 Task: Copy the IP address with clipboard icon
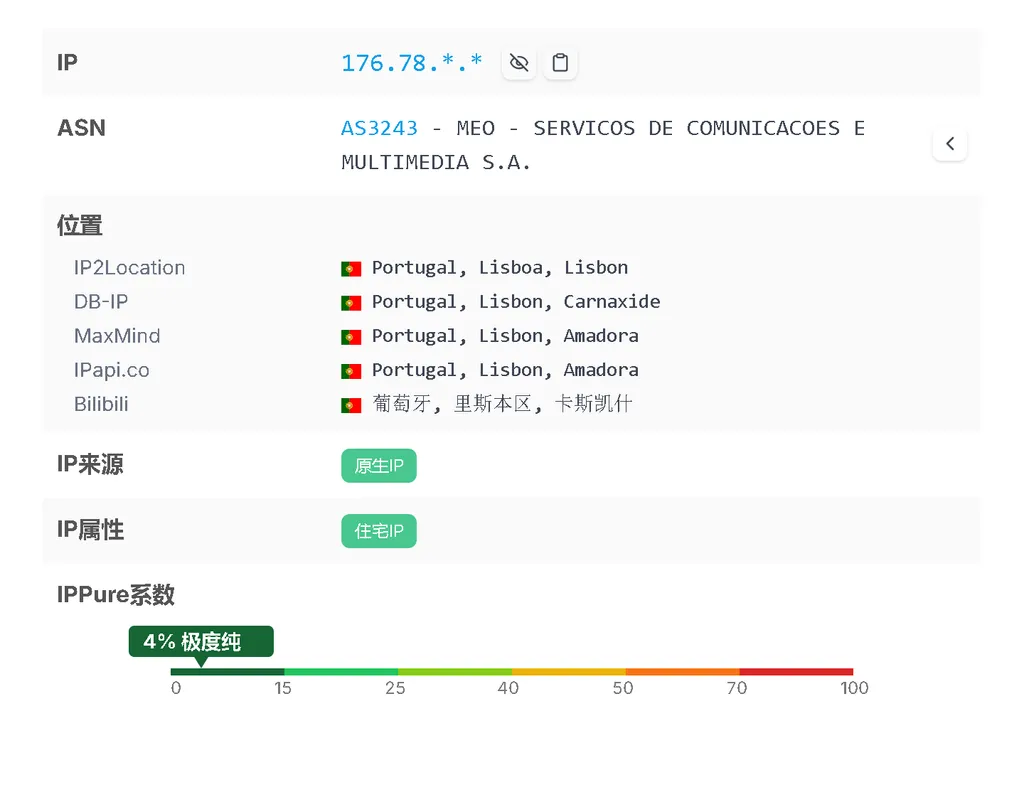point(560,63)
